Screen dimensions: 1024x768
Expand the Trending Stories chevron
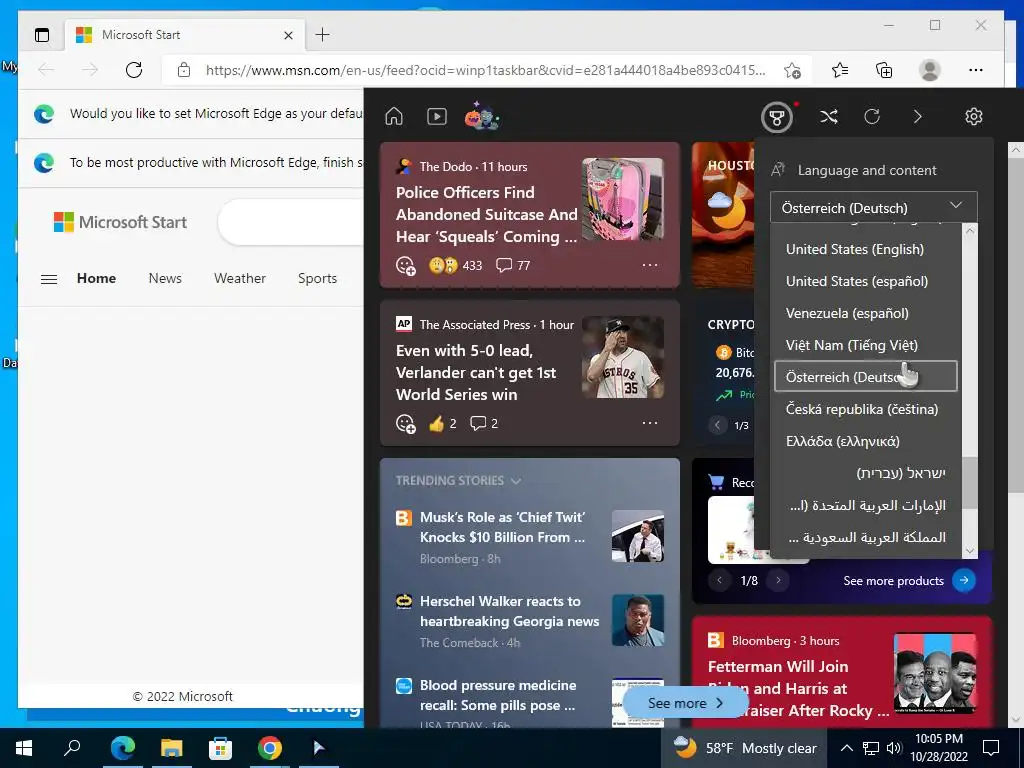click(x=516, y=481)
